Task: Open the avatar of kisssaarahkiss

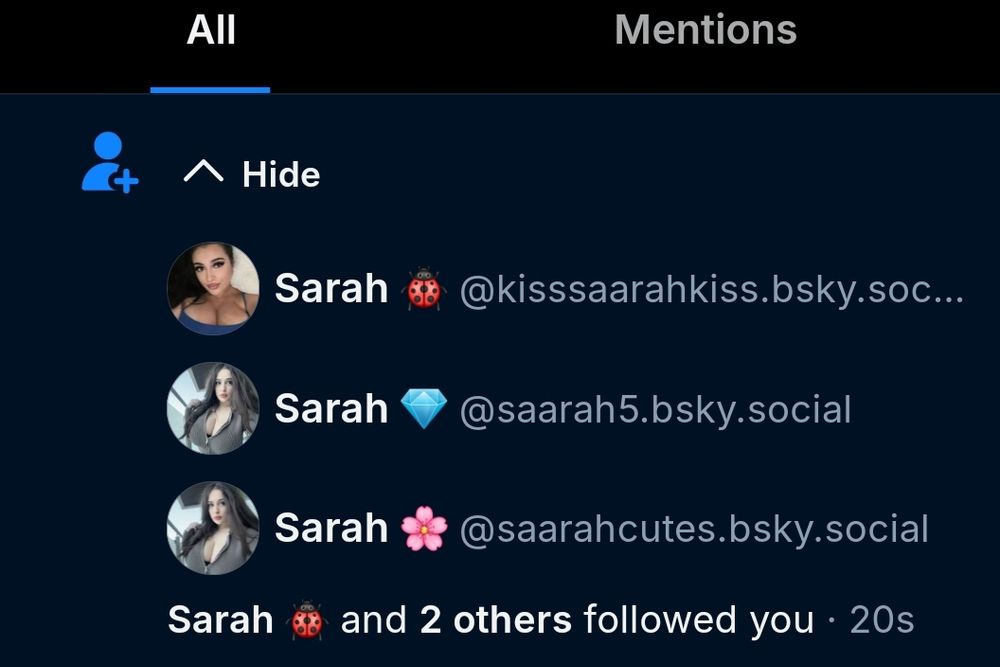Action: [213, 288]
